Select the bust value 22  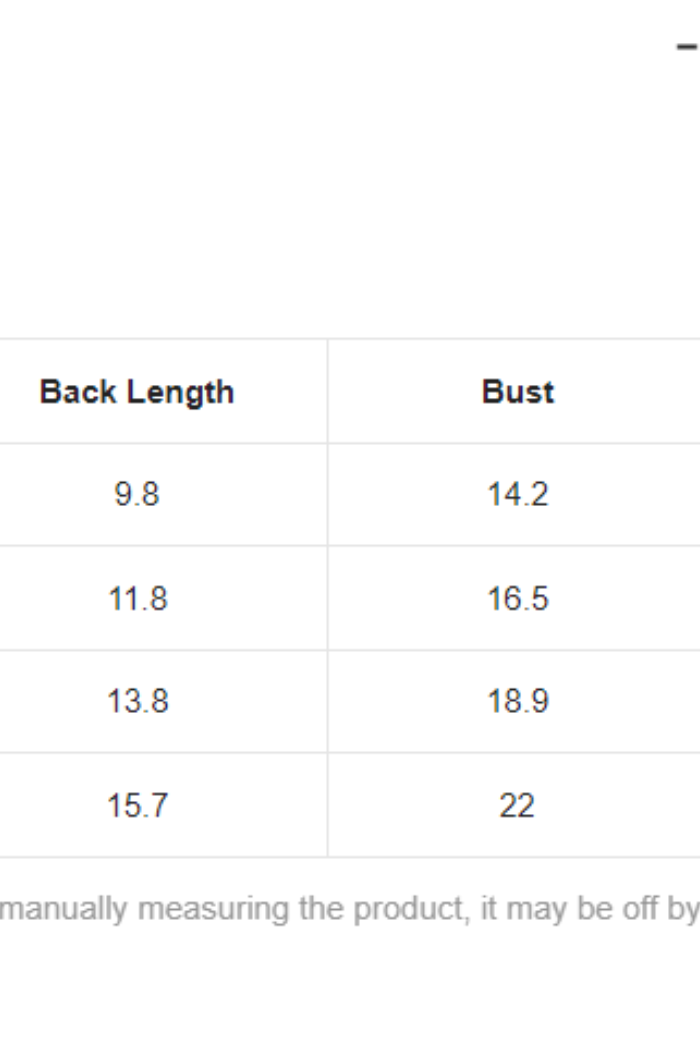point(518,806)
